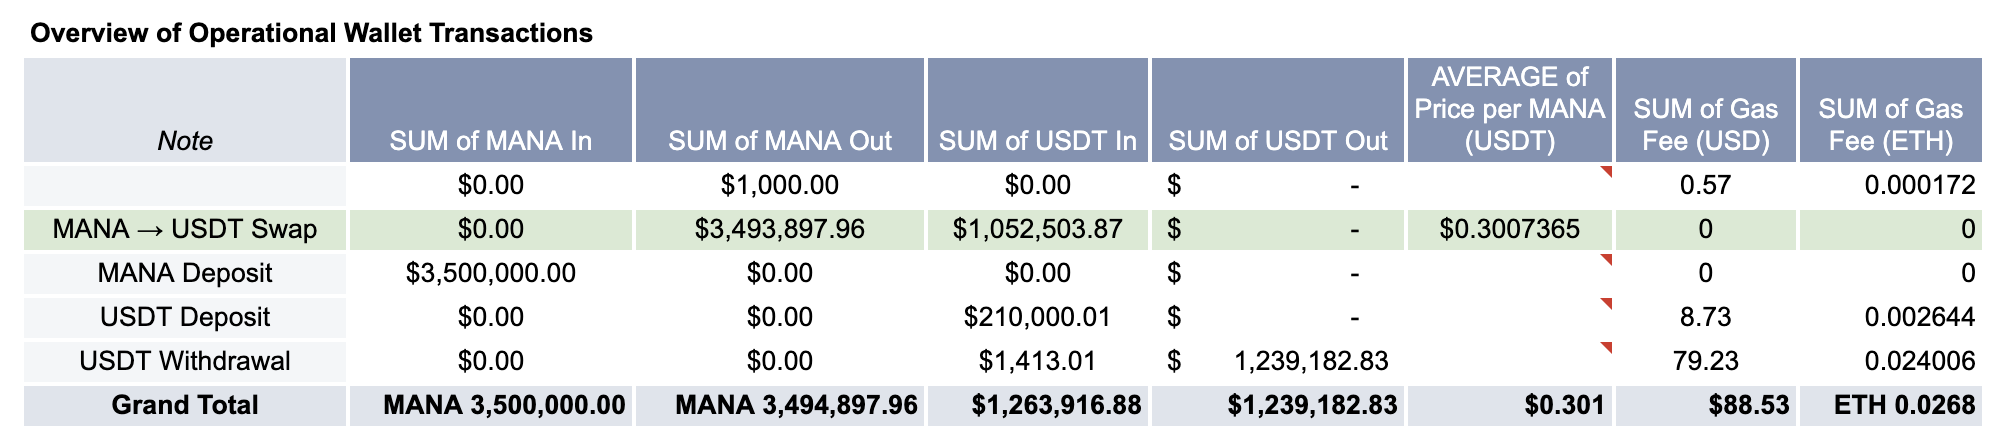Viewport: 2006px width, 446px height.
Task: Select the "USDT Withdrawal" row label
Action: [185, 361]
